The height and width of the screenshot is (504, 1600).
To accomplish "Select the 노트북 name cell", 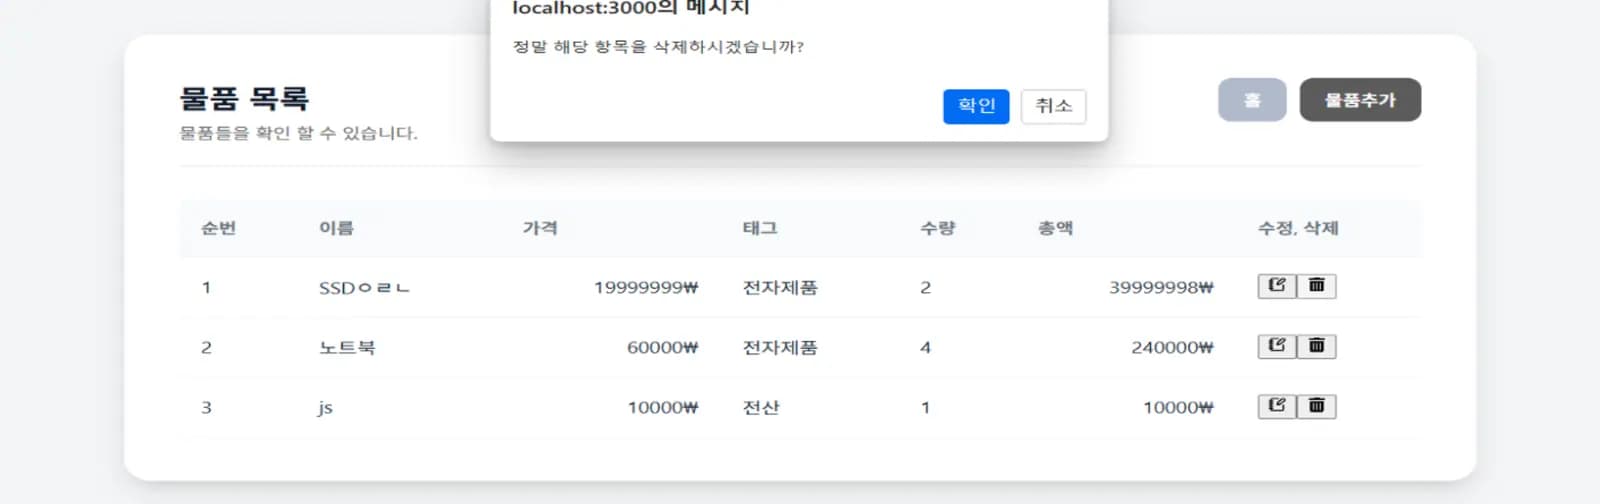I will 347,348.
